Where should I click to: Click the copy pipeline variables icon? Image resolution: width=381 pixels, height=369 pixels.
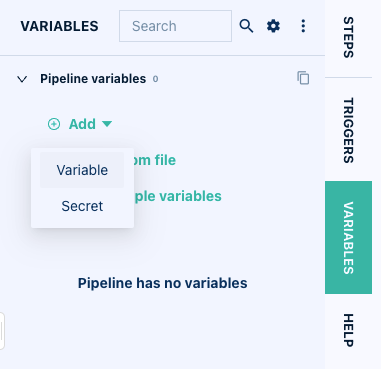pyautogui.click(x=303, y=78)
